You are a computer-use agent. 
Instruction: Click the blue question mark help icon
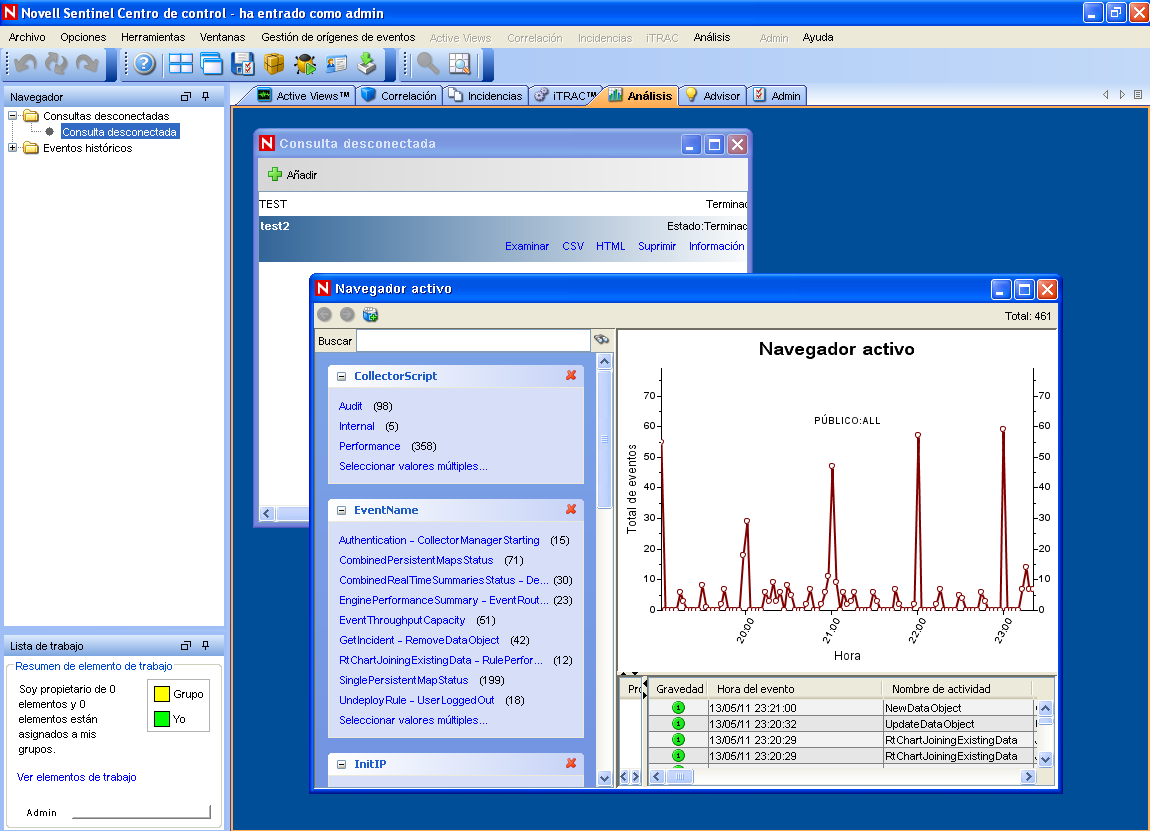pyautogui.click(x=145, y=64)
